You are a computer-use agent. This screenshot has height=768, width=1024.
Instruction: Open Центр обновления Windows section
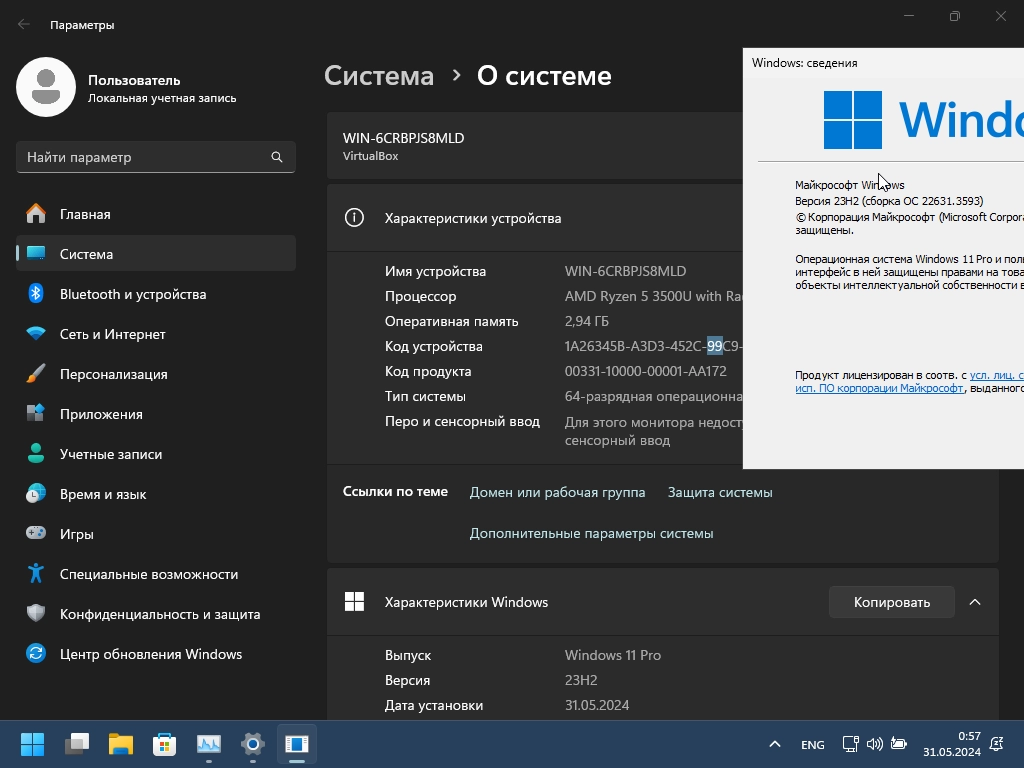tap(150, 654)
